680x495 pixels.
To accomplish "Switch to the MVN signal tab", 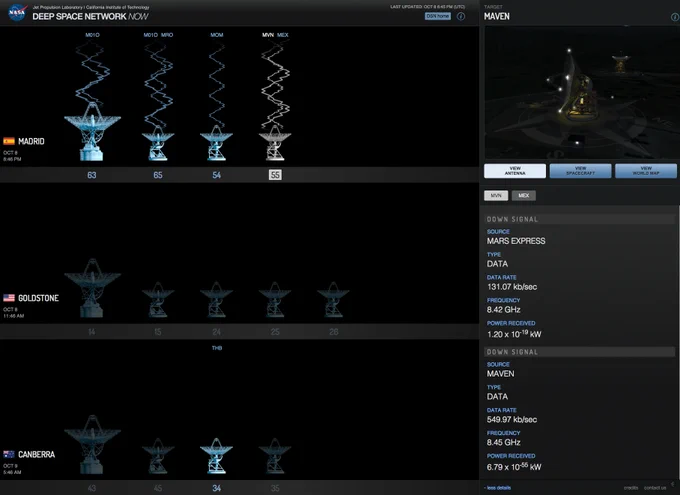I will point(496,196).
